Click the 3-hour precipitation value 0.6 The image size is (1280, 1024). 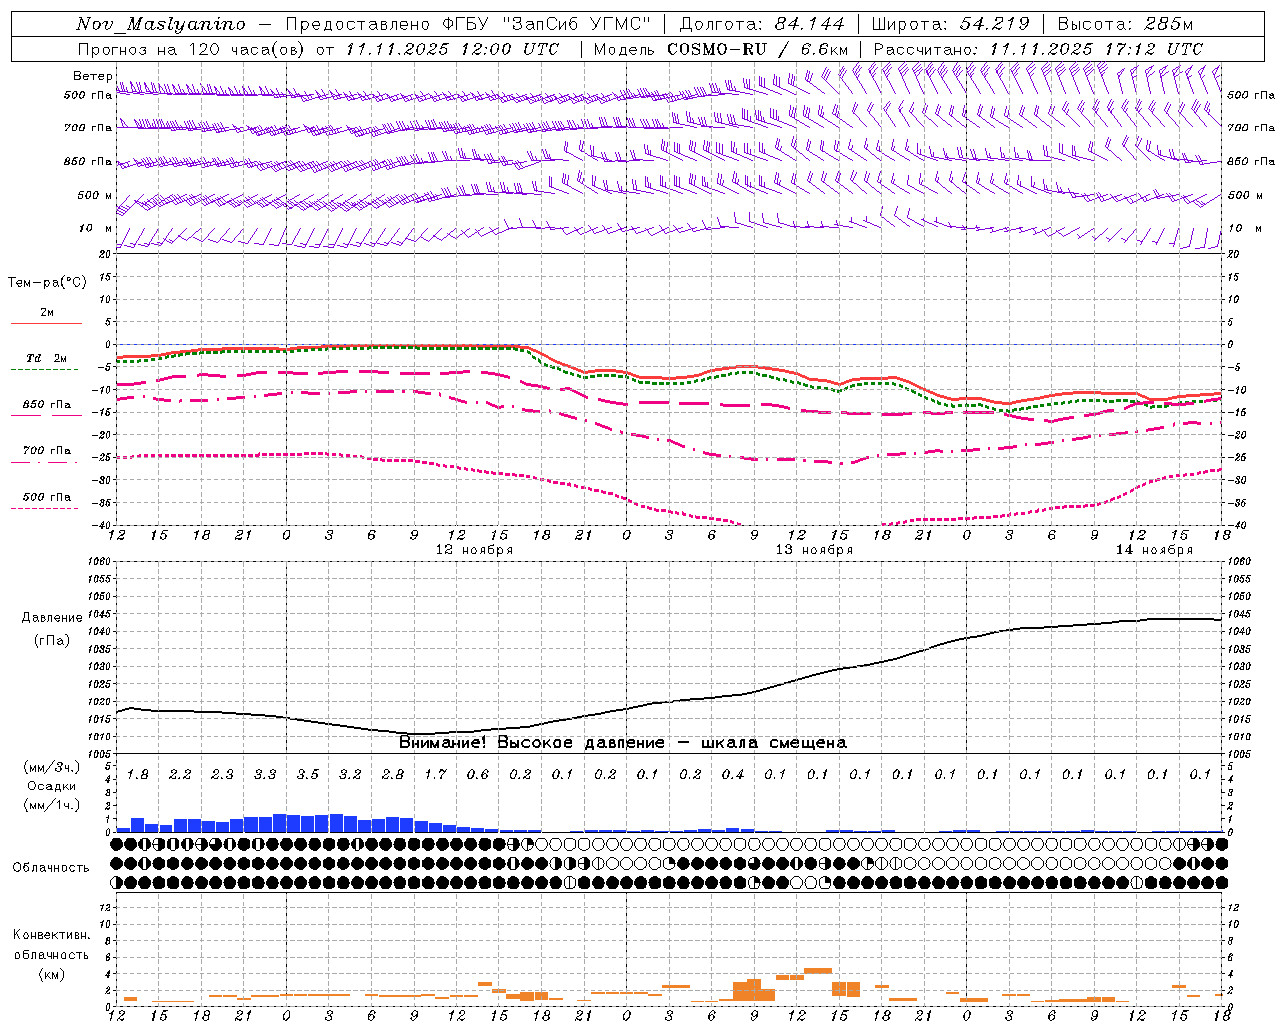click(478, 775)
